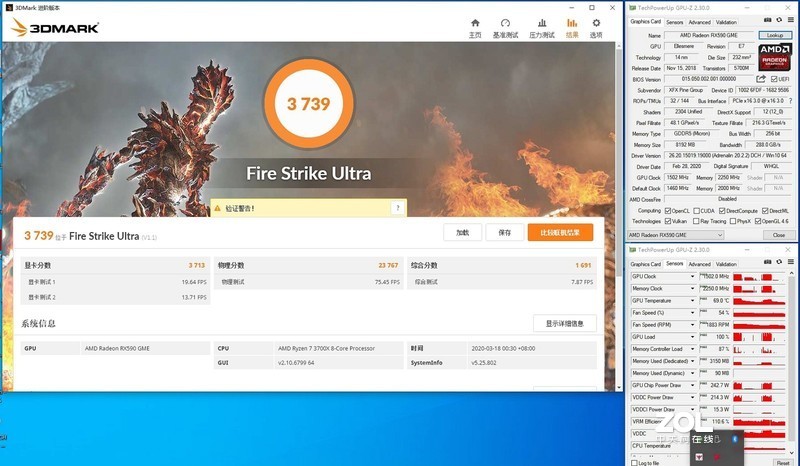Open the options (选项) gear icon

pyautogui.click(x=596, y=23)
